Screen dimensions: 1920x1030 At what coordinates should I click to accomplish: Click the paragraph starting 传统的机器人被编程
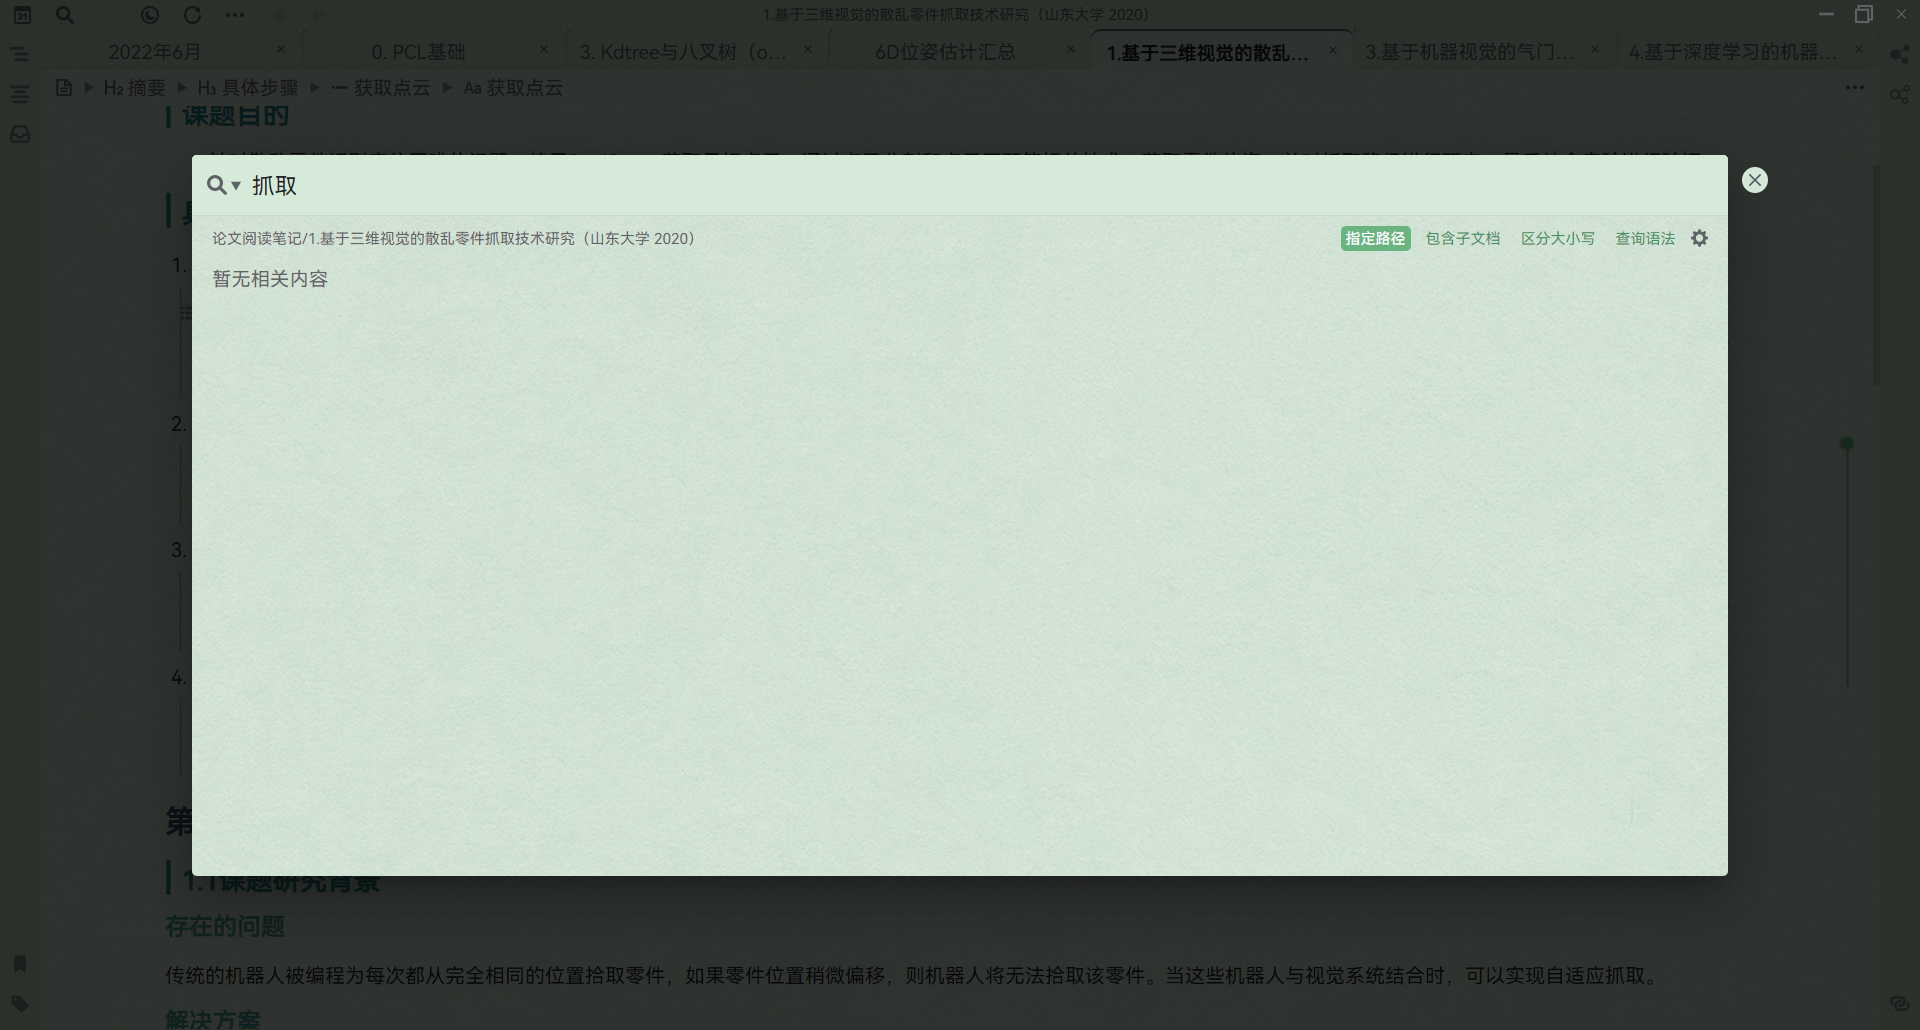tap(912, 976)
